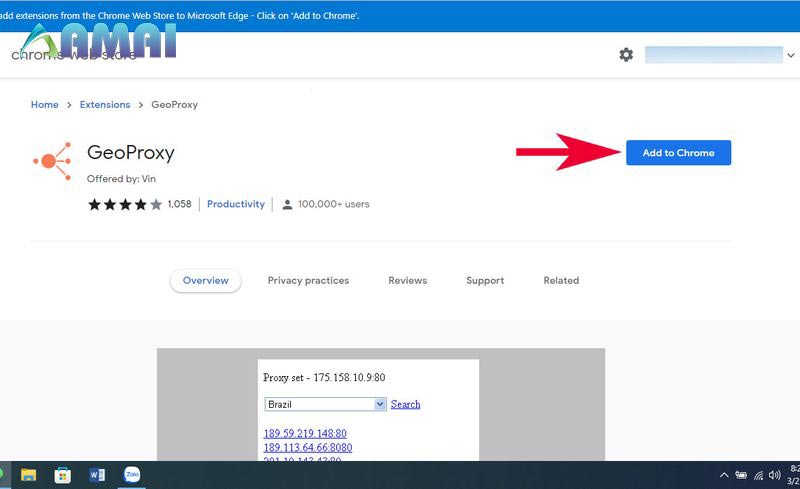Click the battery tray icon

point(741,475)
